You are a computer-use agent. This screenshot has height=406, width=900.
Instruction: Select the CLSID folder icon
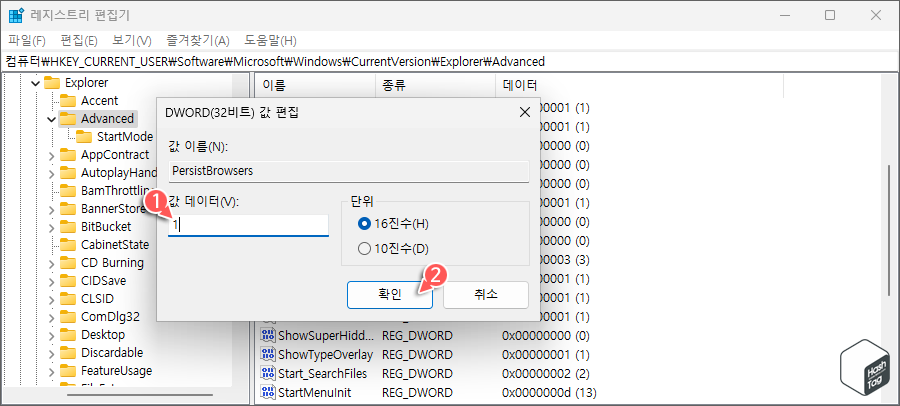point(68,299)
